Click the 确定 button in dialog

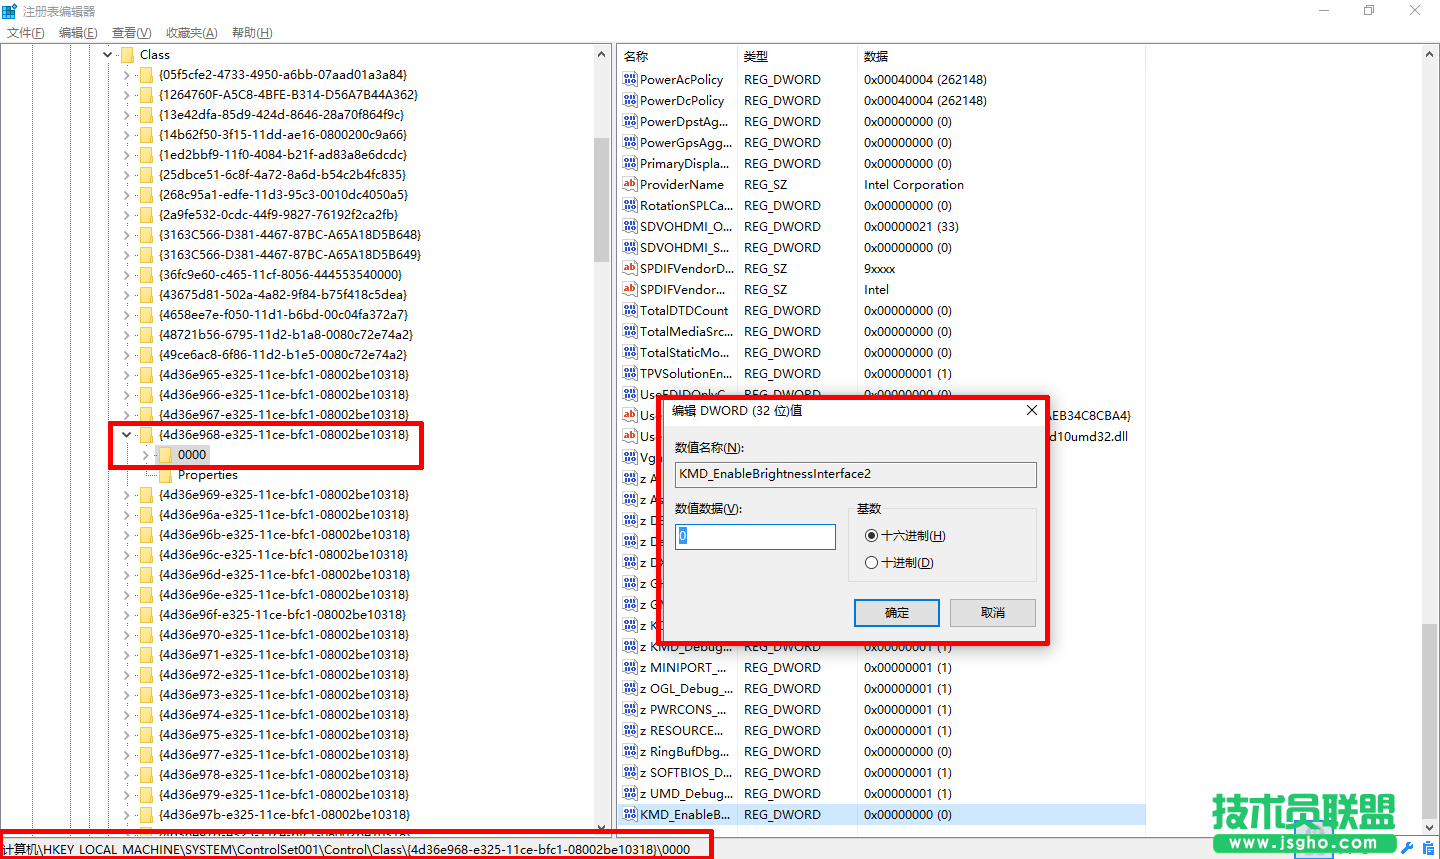coord(896,613)
